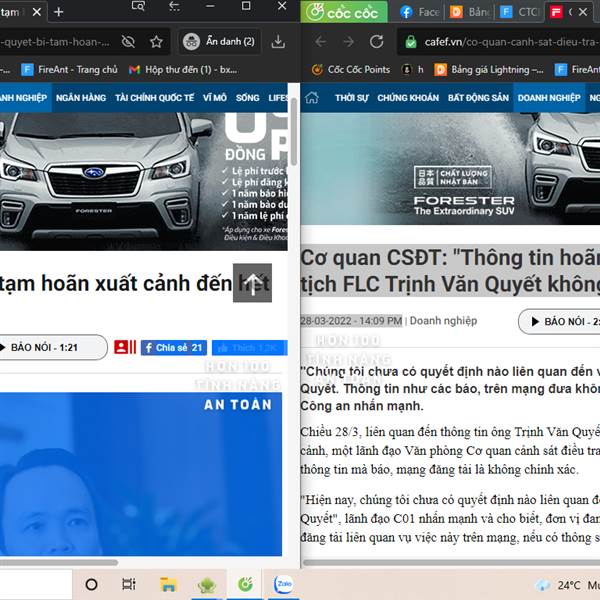Open Task View icon in taskbar
Viewport: 600px width, 600px height.
129,584
